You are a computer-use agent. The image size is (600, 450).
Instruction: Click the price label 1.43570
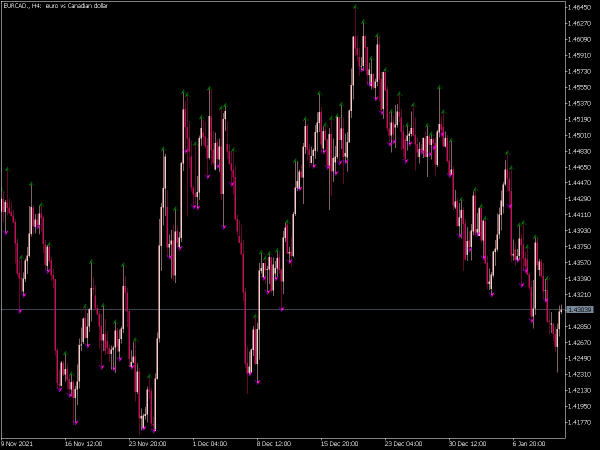(580, 263)
